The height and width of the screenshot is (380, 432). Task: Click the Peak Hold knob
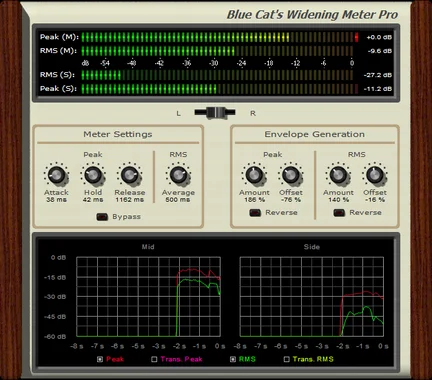coord(93,176)
